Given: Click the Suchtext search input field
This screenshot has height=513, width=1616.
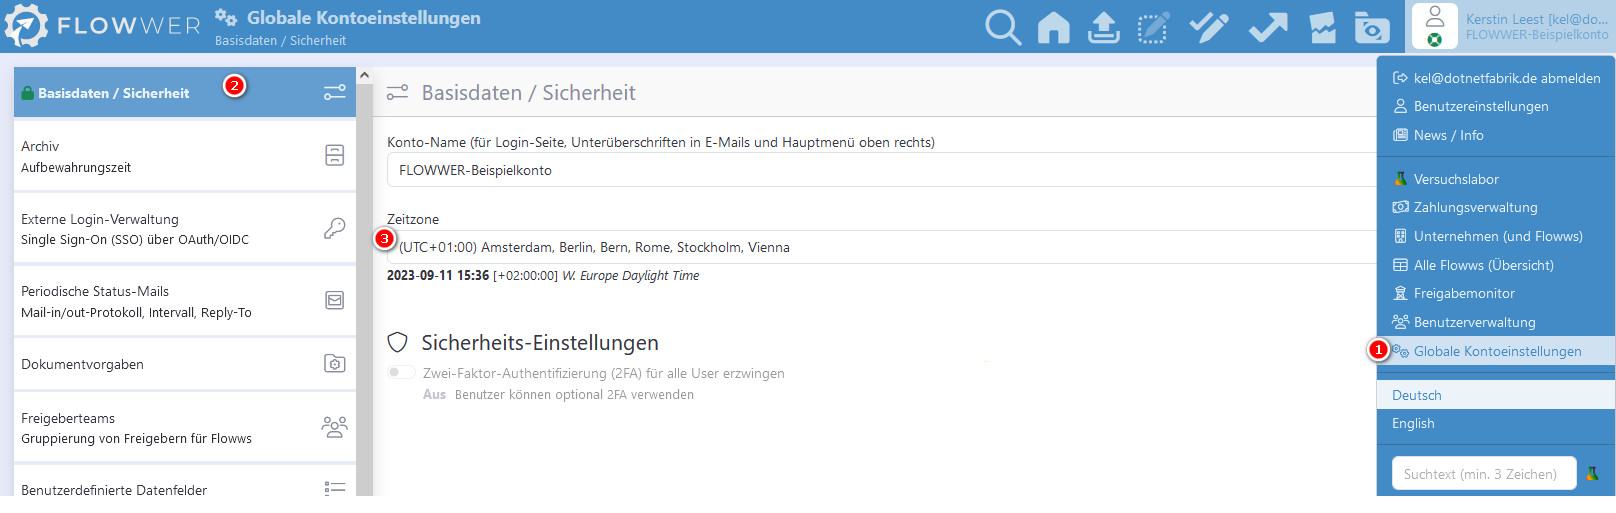Looking at the screenshot, I should [1484, 474].
